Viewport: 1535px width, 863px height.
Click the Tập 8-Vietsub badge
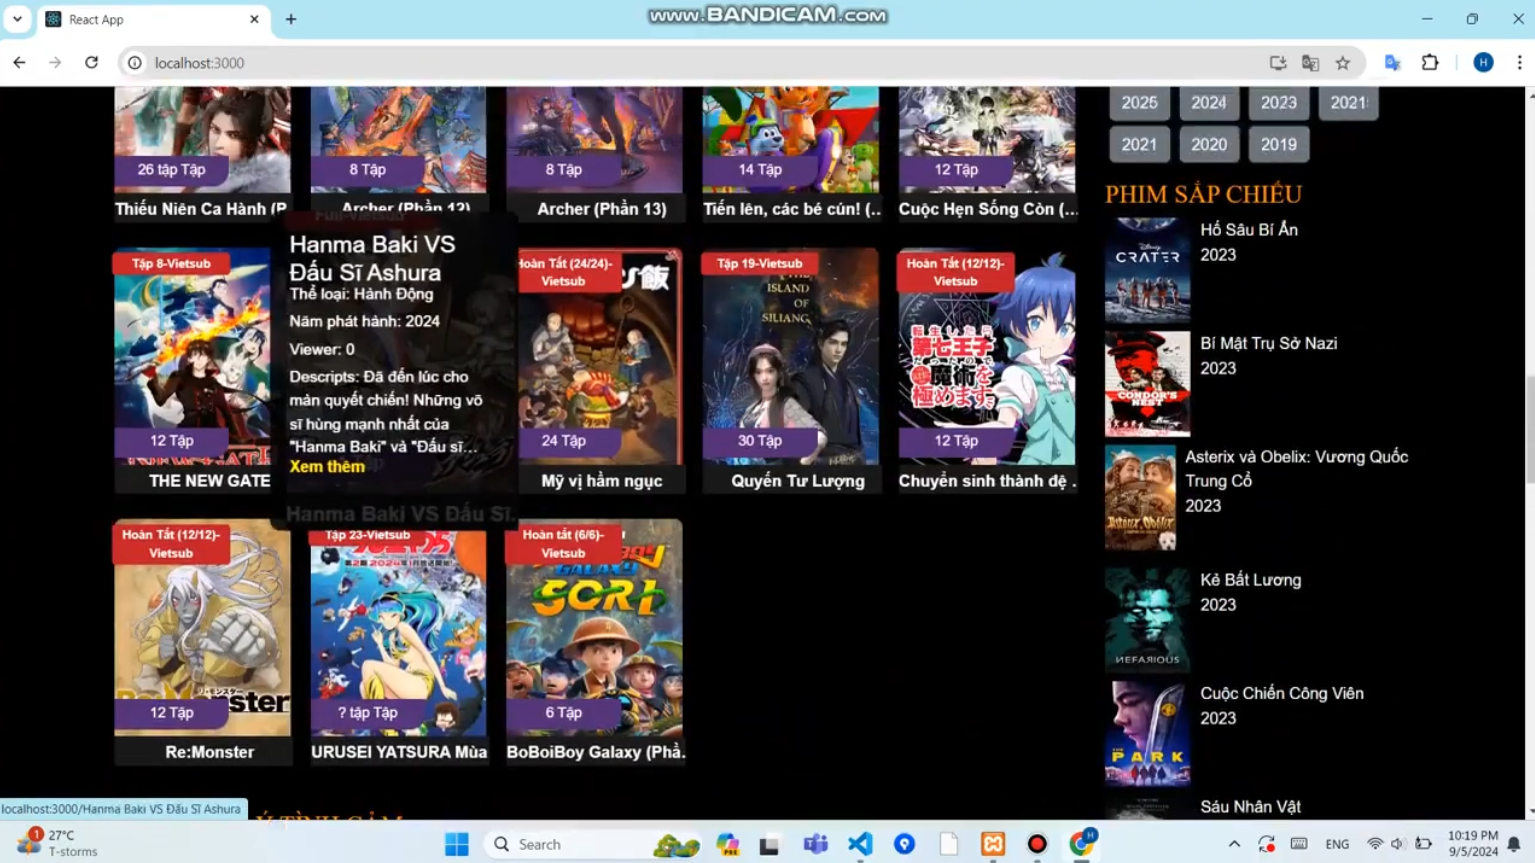pyautogui.click(x=171, y=264)
